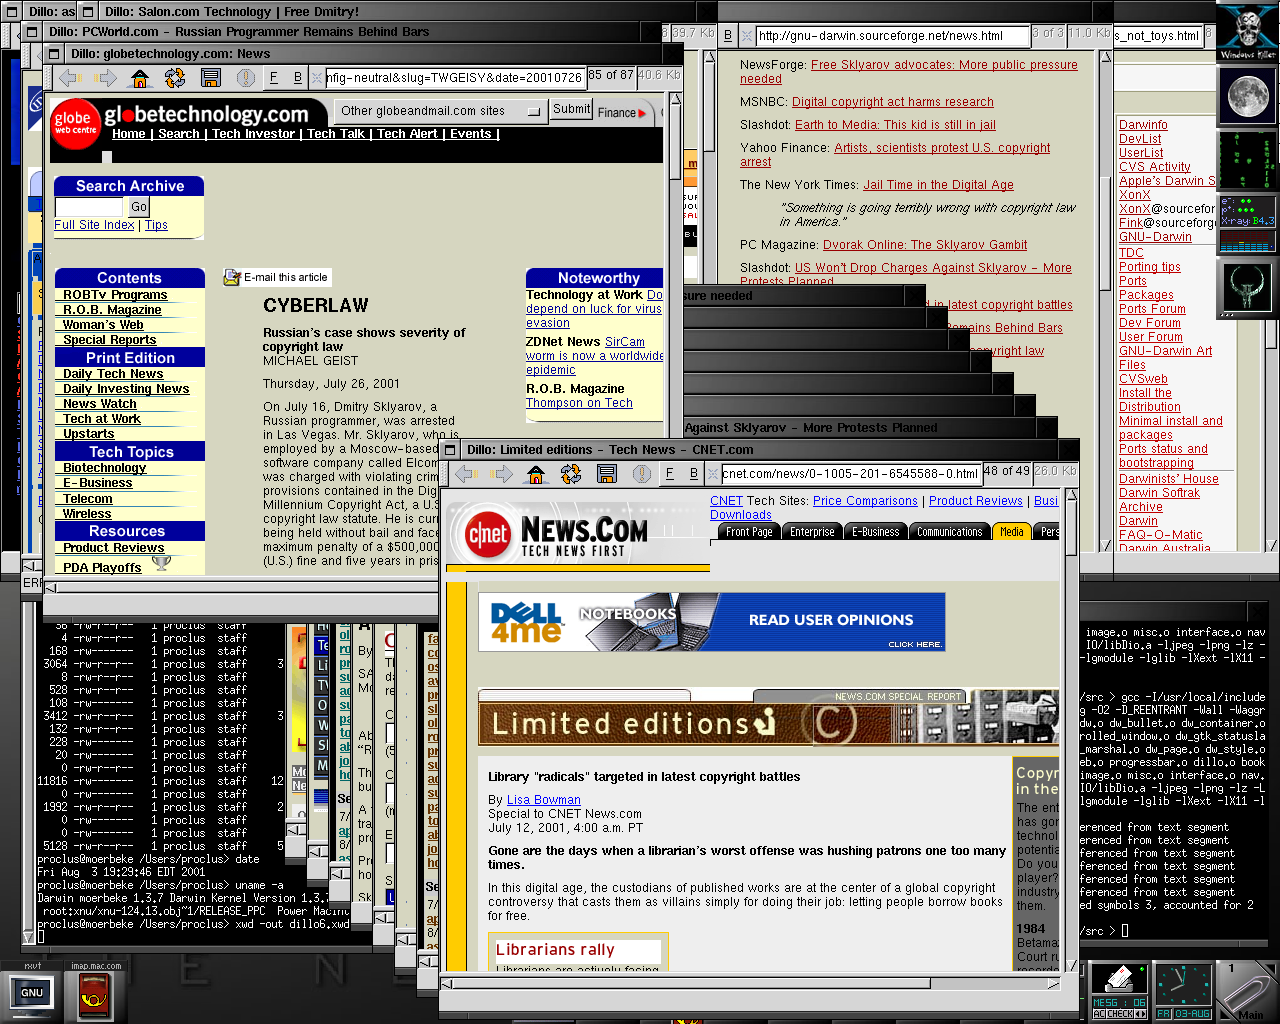
Task: Click Save floppy icon in globetechnology toolbar
Action: (210, 78)
